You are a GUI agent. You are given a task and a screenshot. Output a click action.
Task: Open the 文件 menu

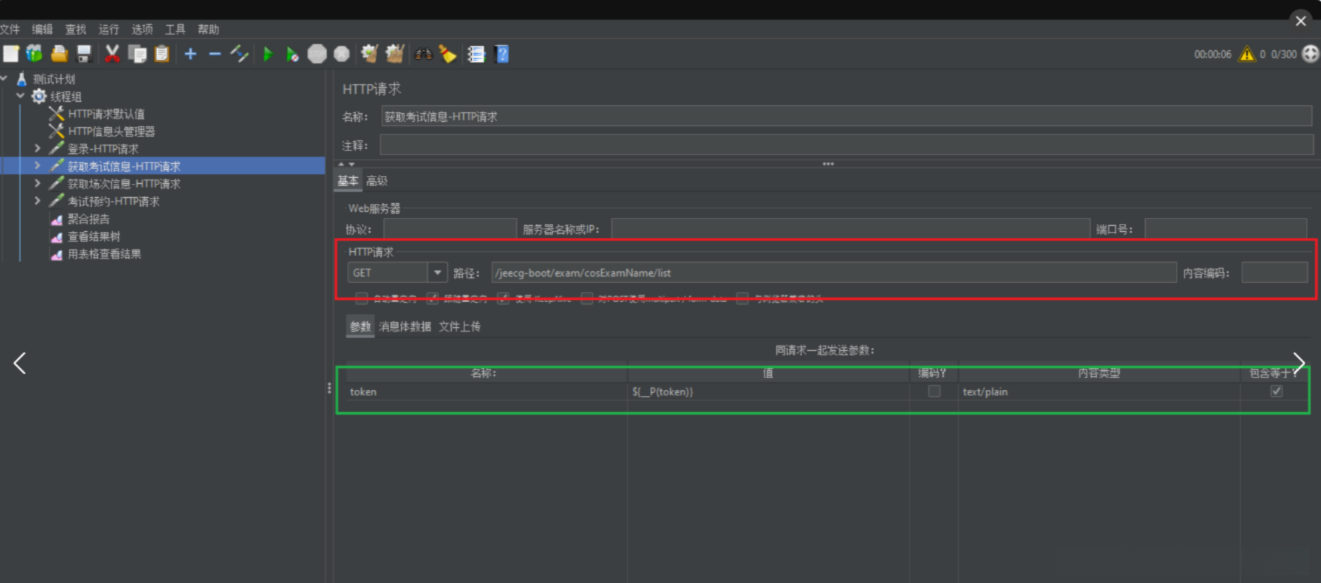(10, 30)
